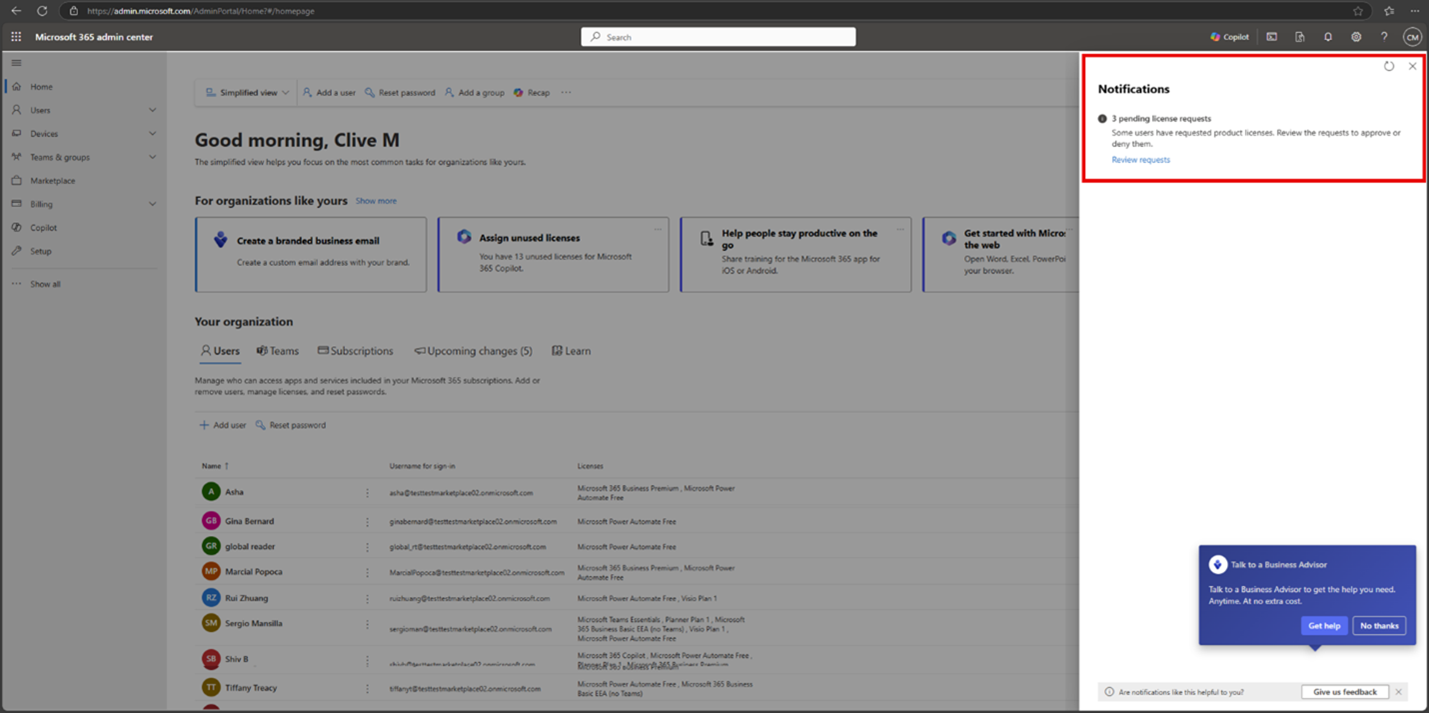Open user Marcial Popoca
Image resolution: width=1429 pixels, height=713 pixels.
pyautogui.click(x=253, y=572)
